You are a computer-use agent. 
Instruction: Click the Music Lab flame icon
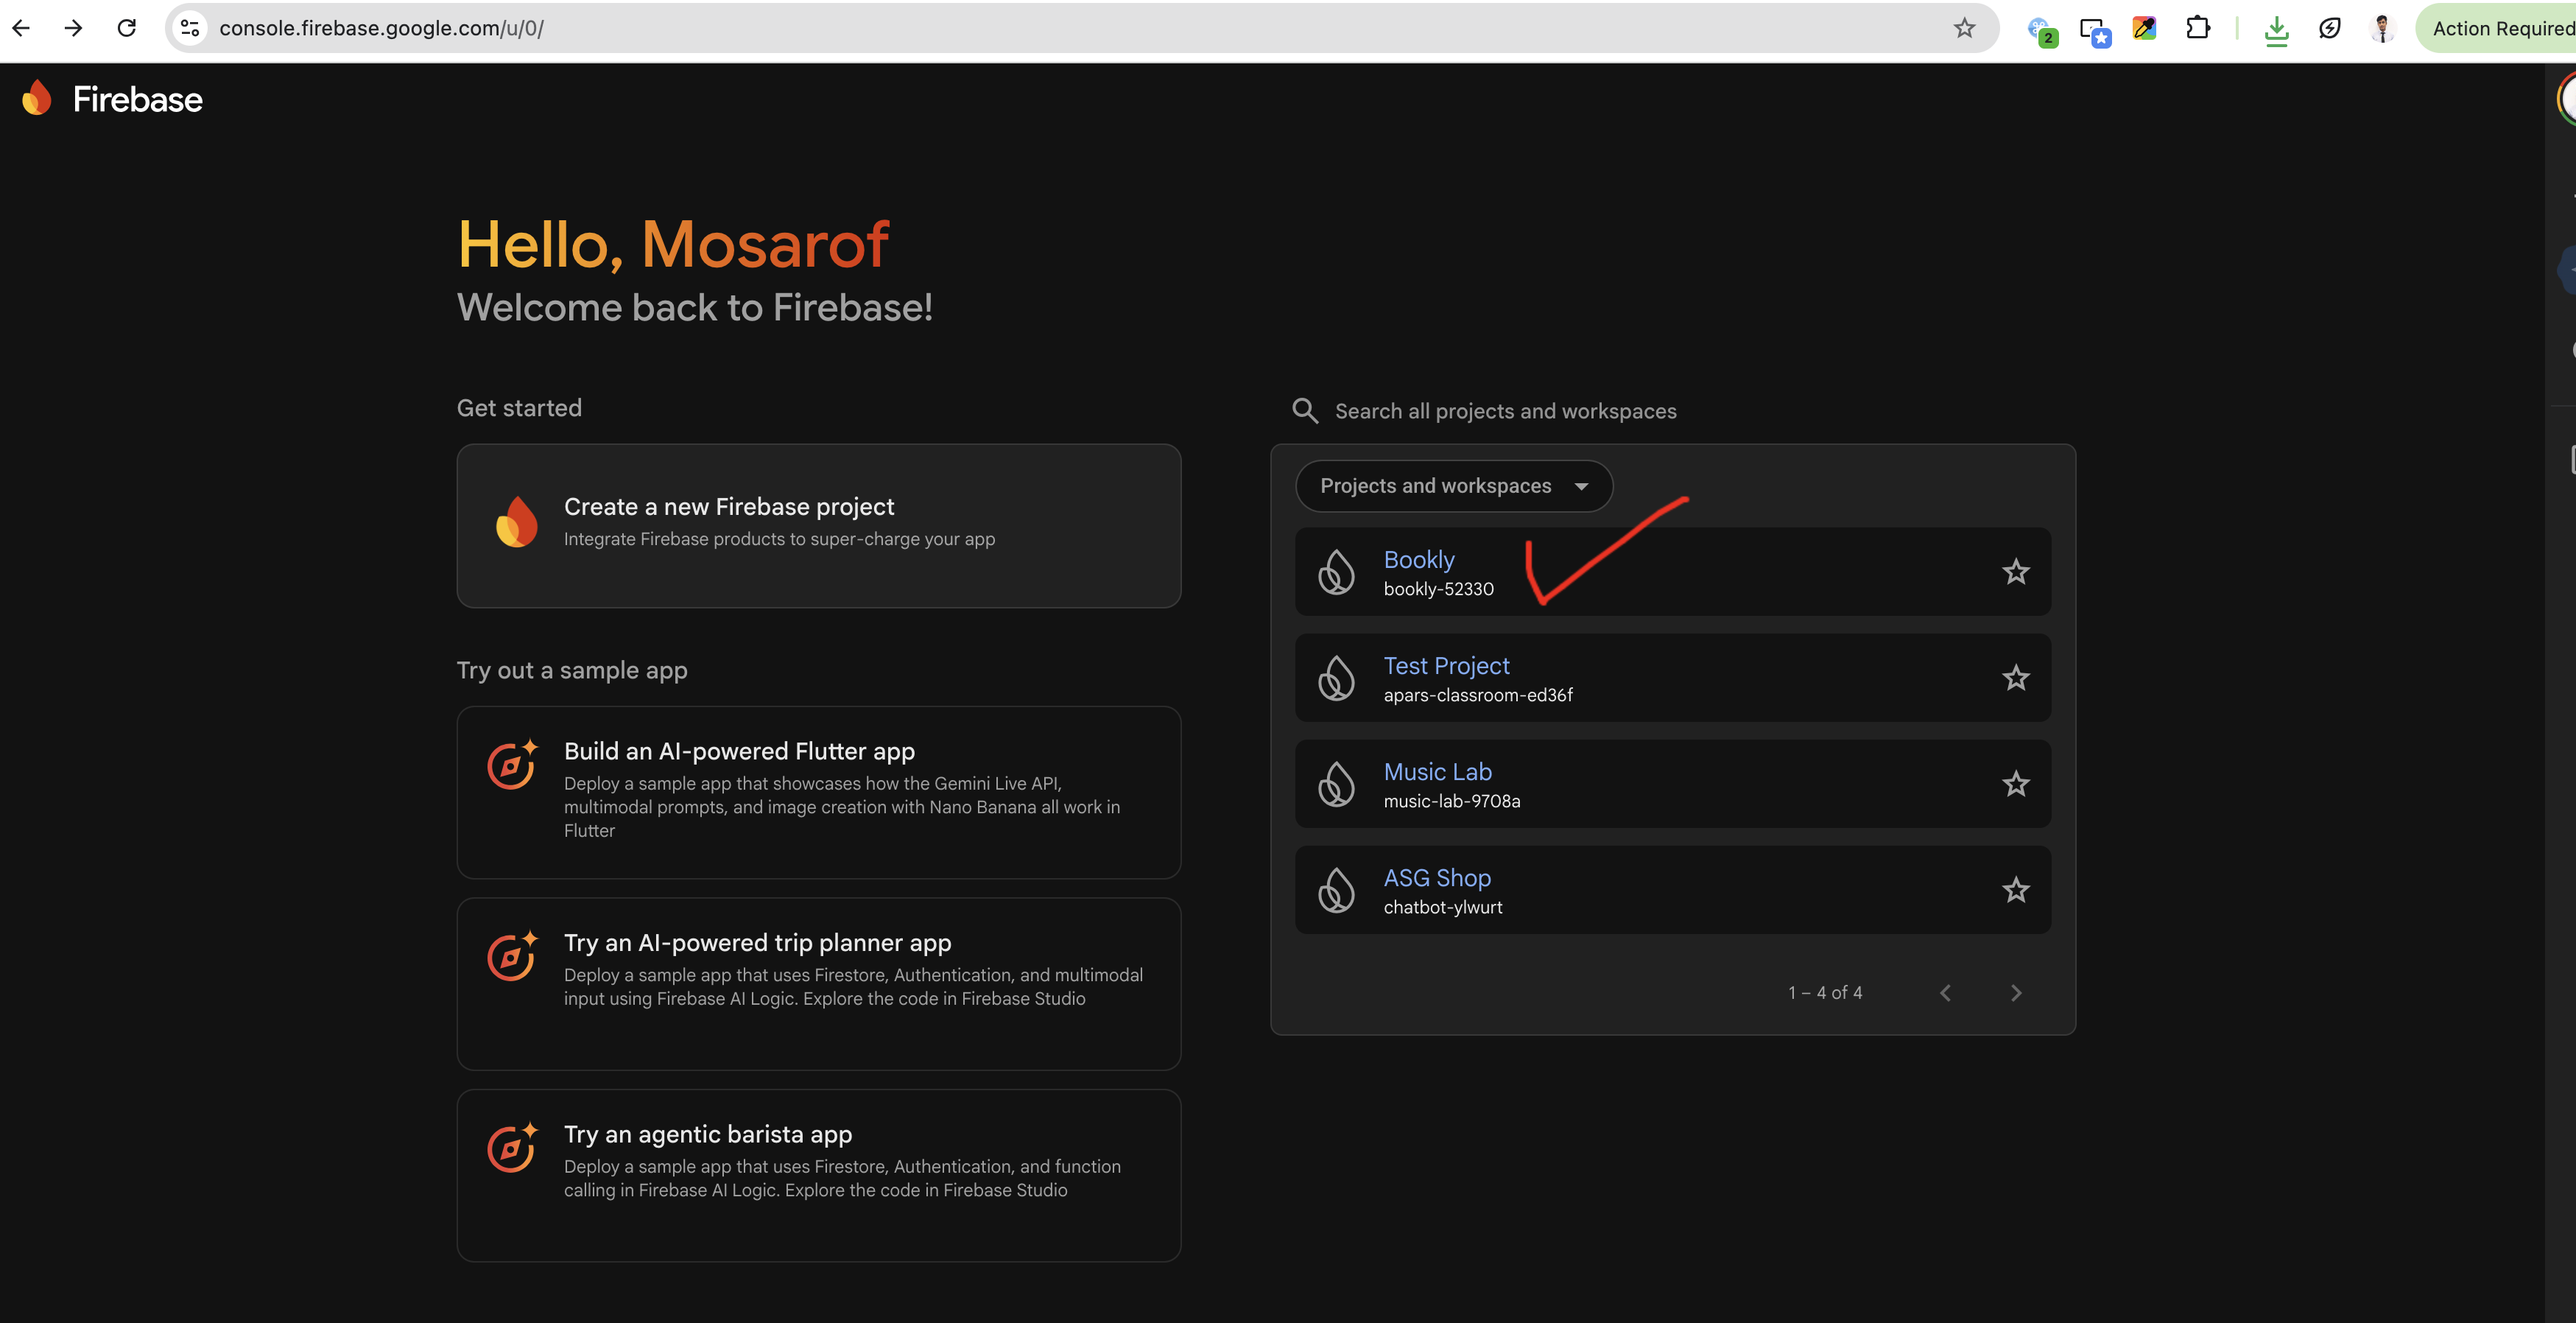click(x=1336, y=784)
